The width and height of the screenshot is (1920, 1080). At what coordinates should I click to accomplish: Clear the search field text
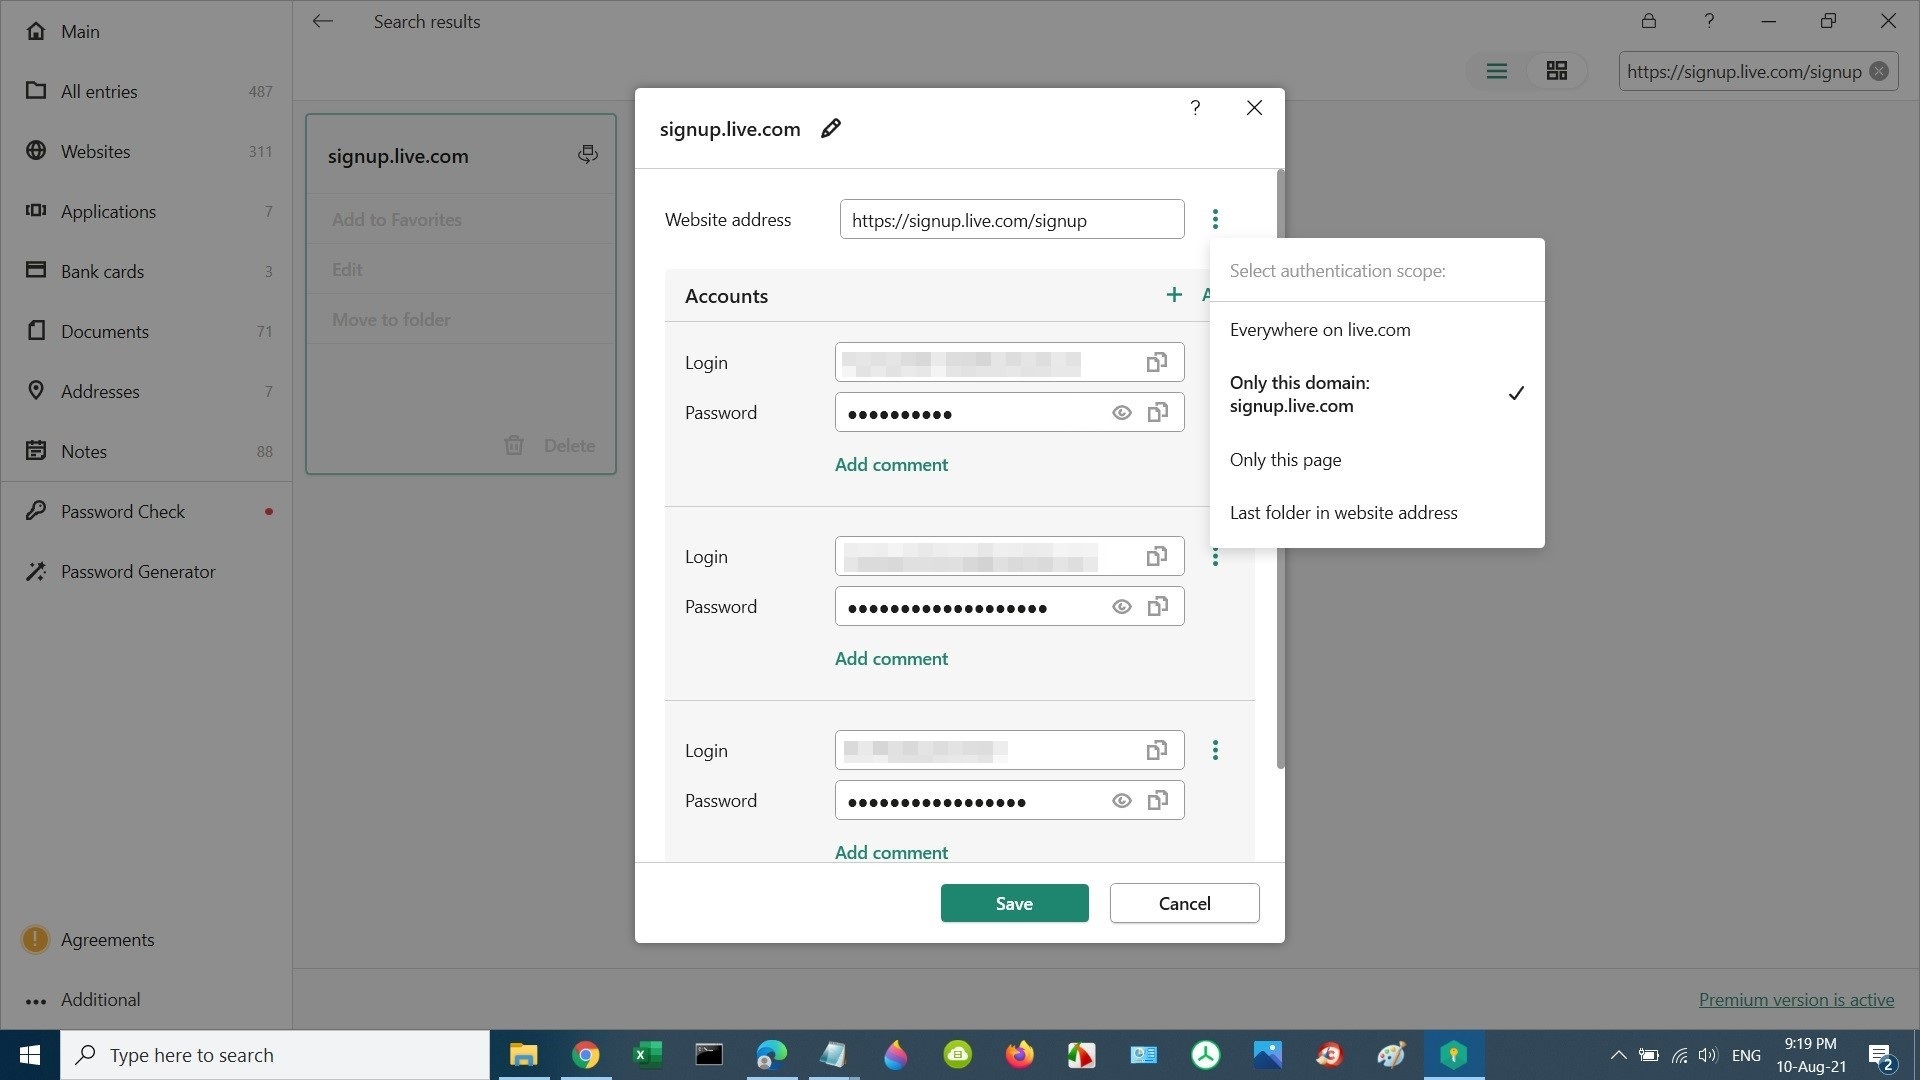[x=1879, y=71]
